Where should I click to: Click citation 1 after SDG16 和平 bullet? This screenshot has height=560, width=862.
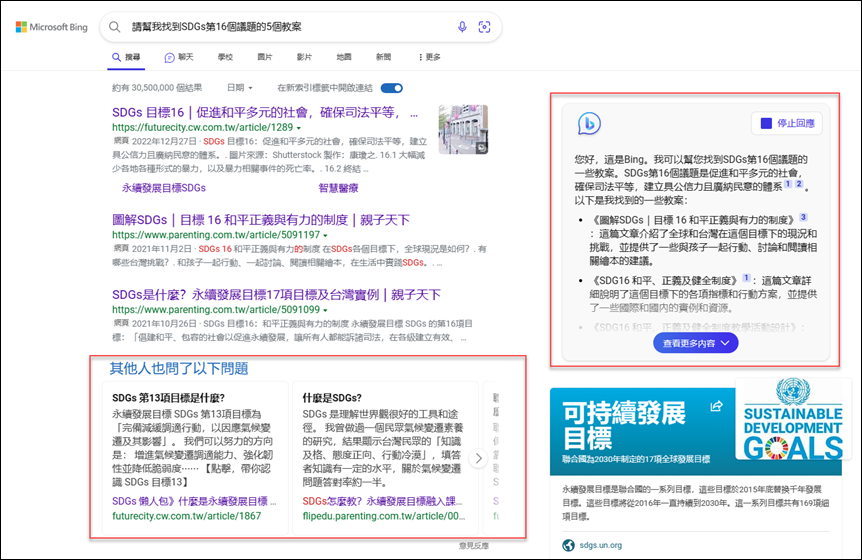point(746,278)
